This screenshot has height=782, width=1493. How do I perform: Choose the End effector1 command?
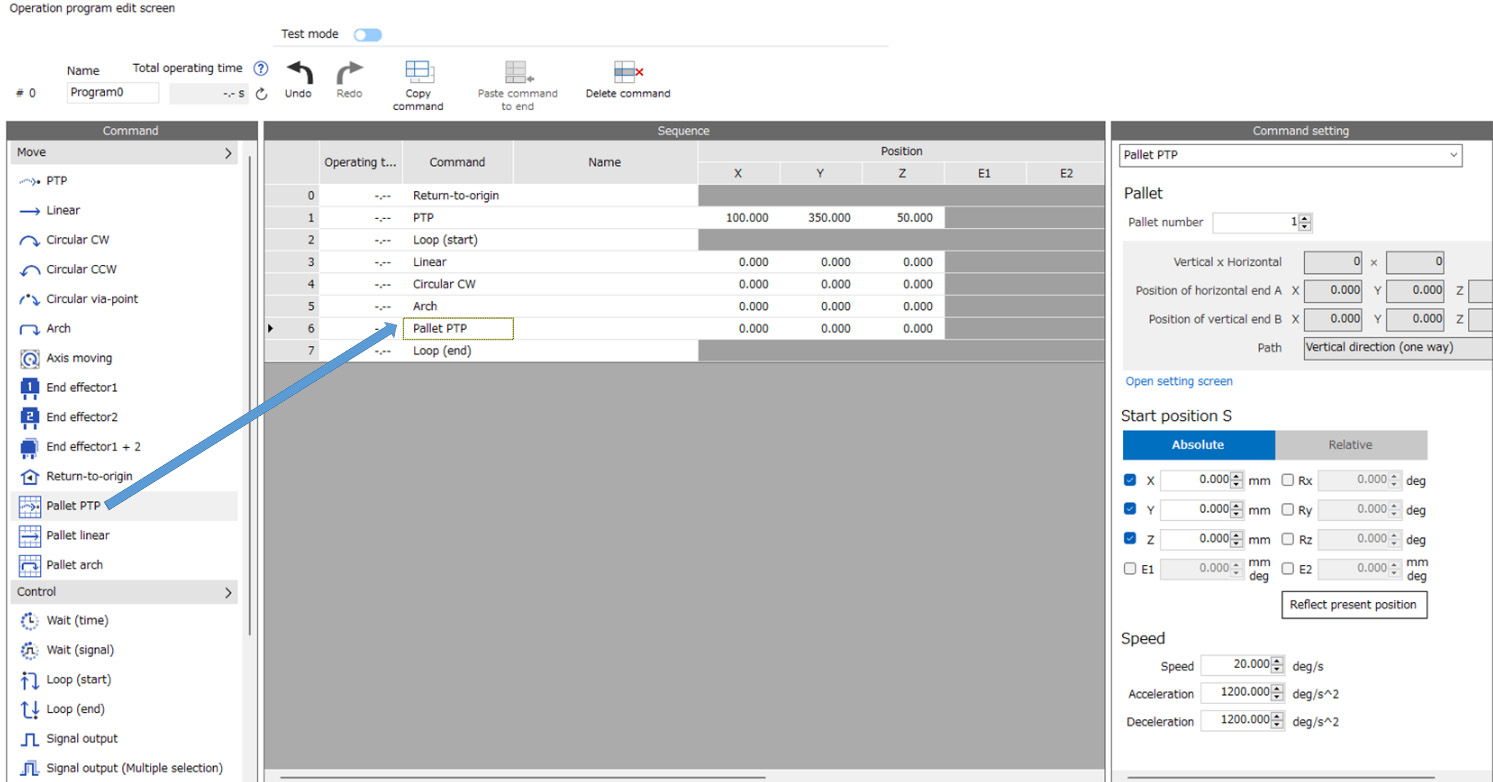(30, 388)
